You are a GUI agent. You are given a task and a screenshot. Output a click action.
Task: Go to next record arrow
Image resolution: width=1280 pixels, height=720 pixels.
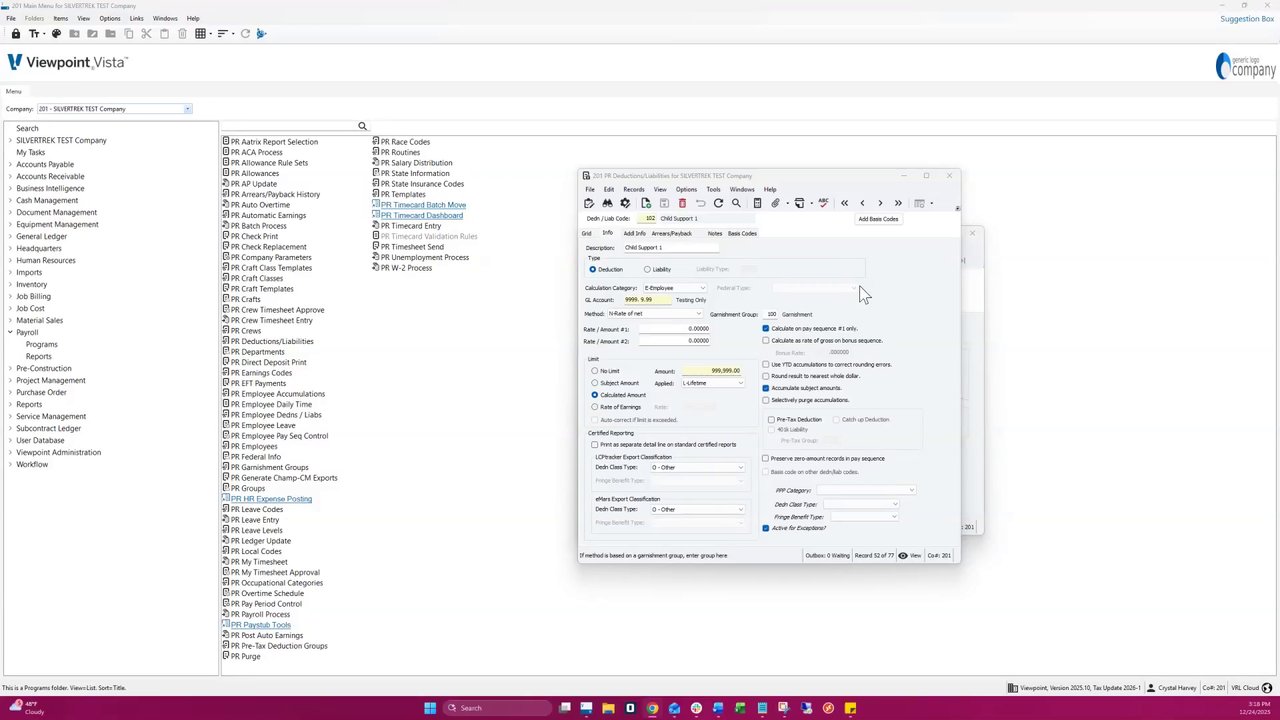(880, 203)
